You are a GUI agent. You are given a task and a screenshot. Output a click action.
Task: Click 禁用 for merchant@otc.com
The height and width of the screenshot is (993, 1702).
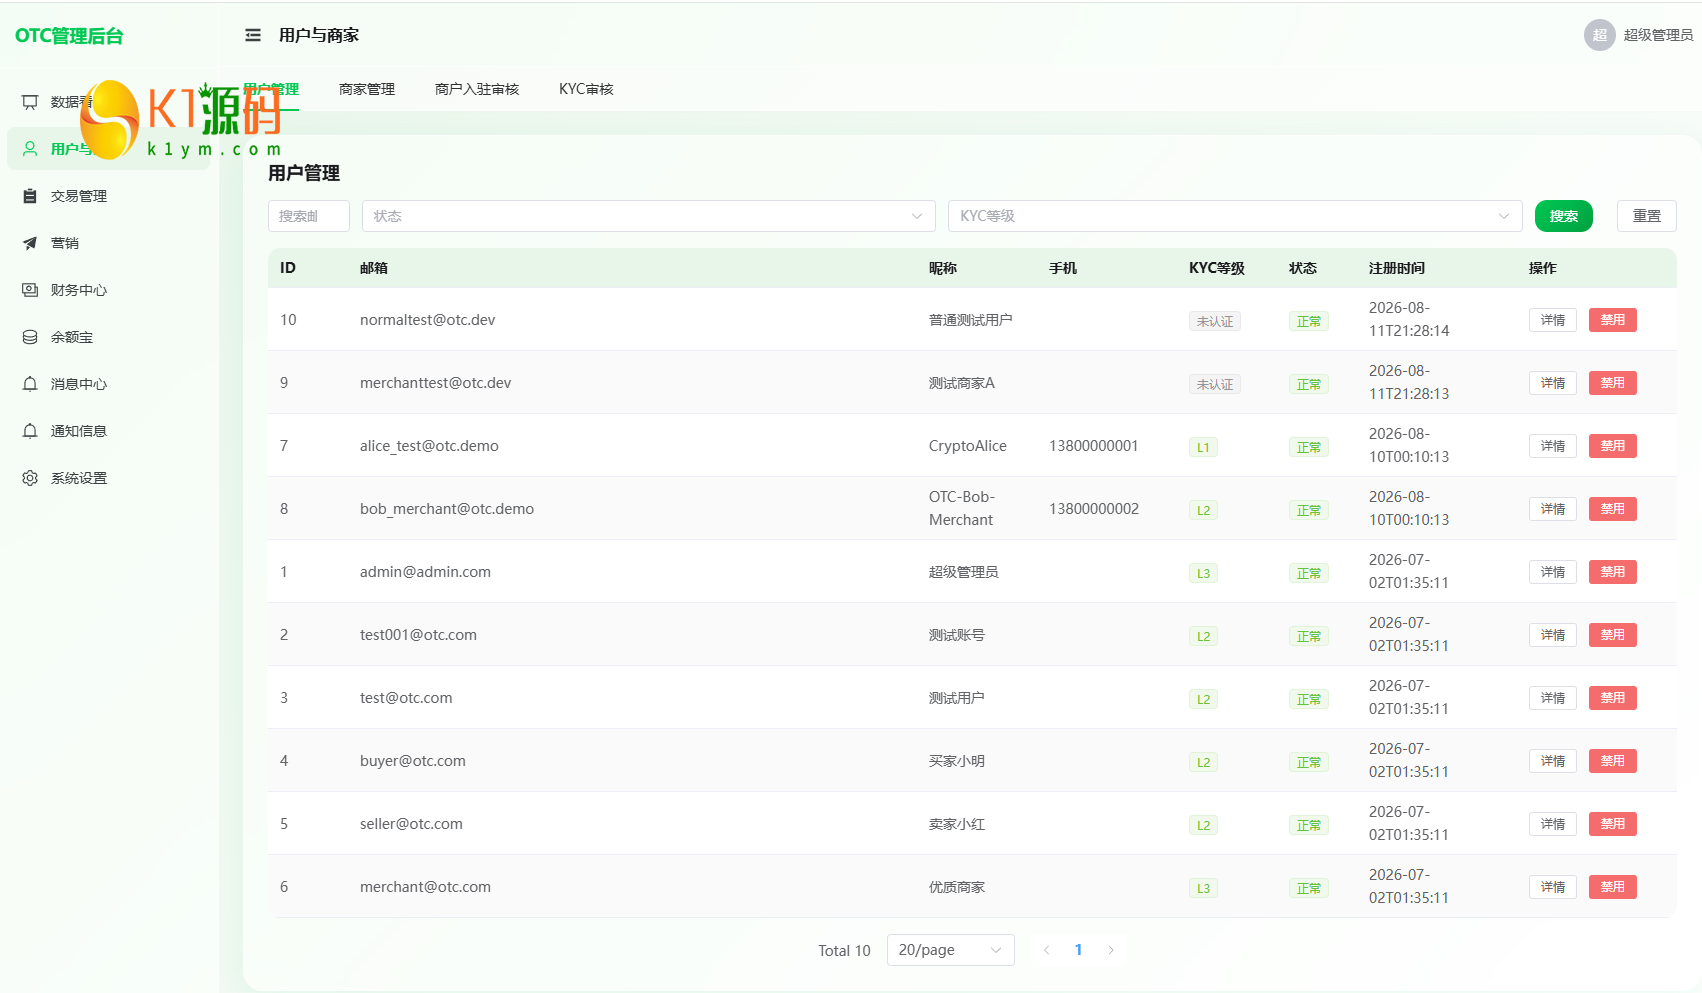1613,887
